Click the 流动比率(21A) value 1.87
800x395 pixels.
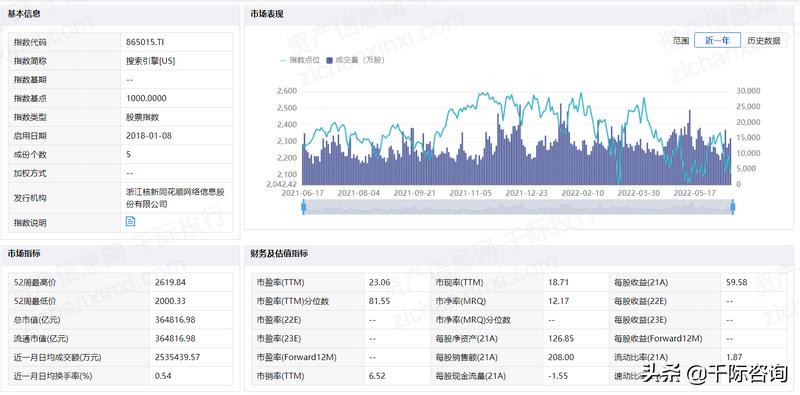(734, 357)
